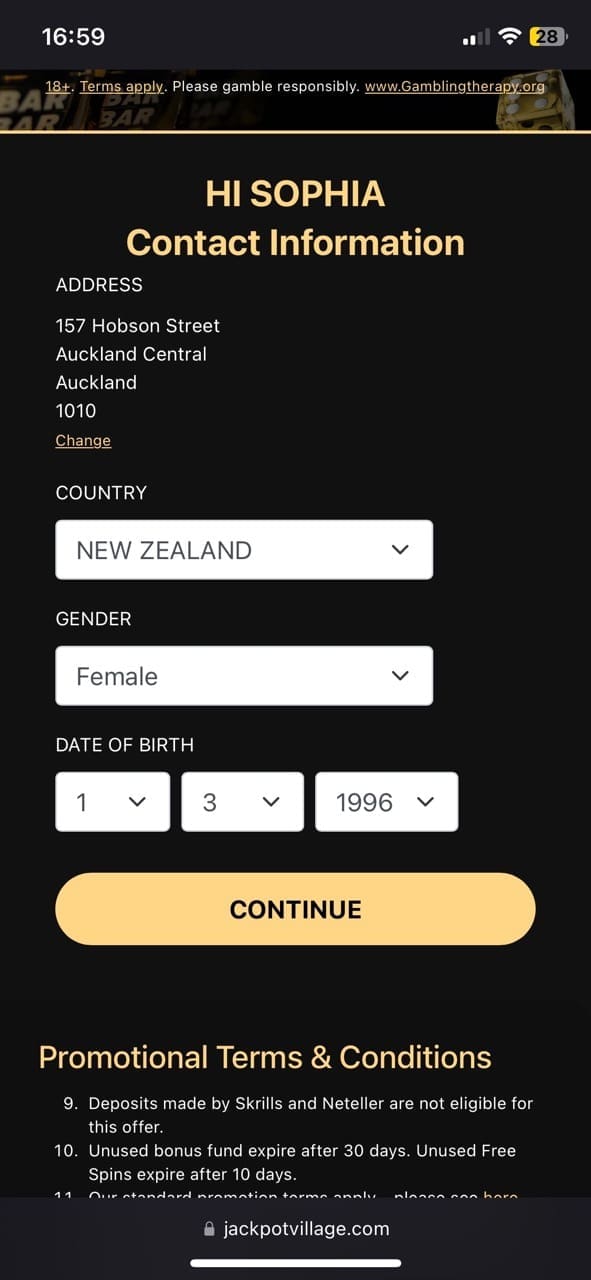Click the Change address link

(x=83, y=441)
